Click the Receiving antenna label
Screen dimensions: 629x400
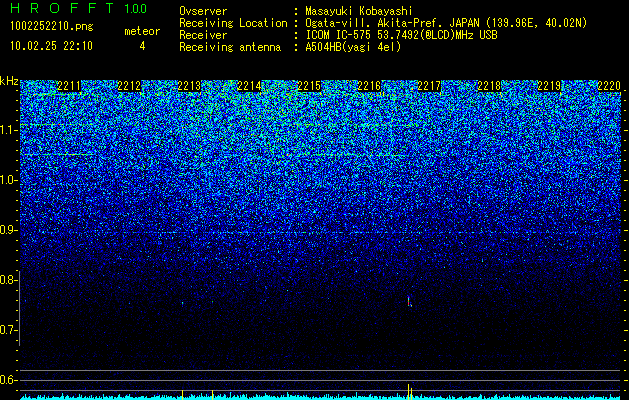(230, 47)
